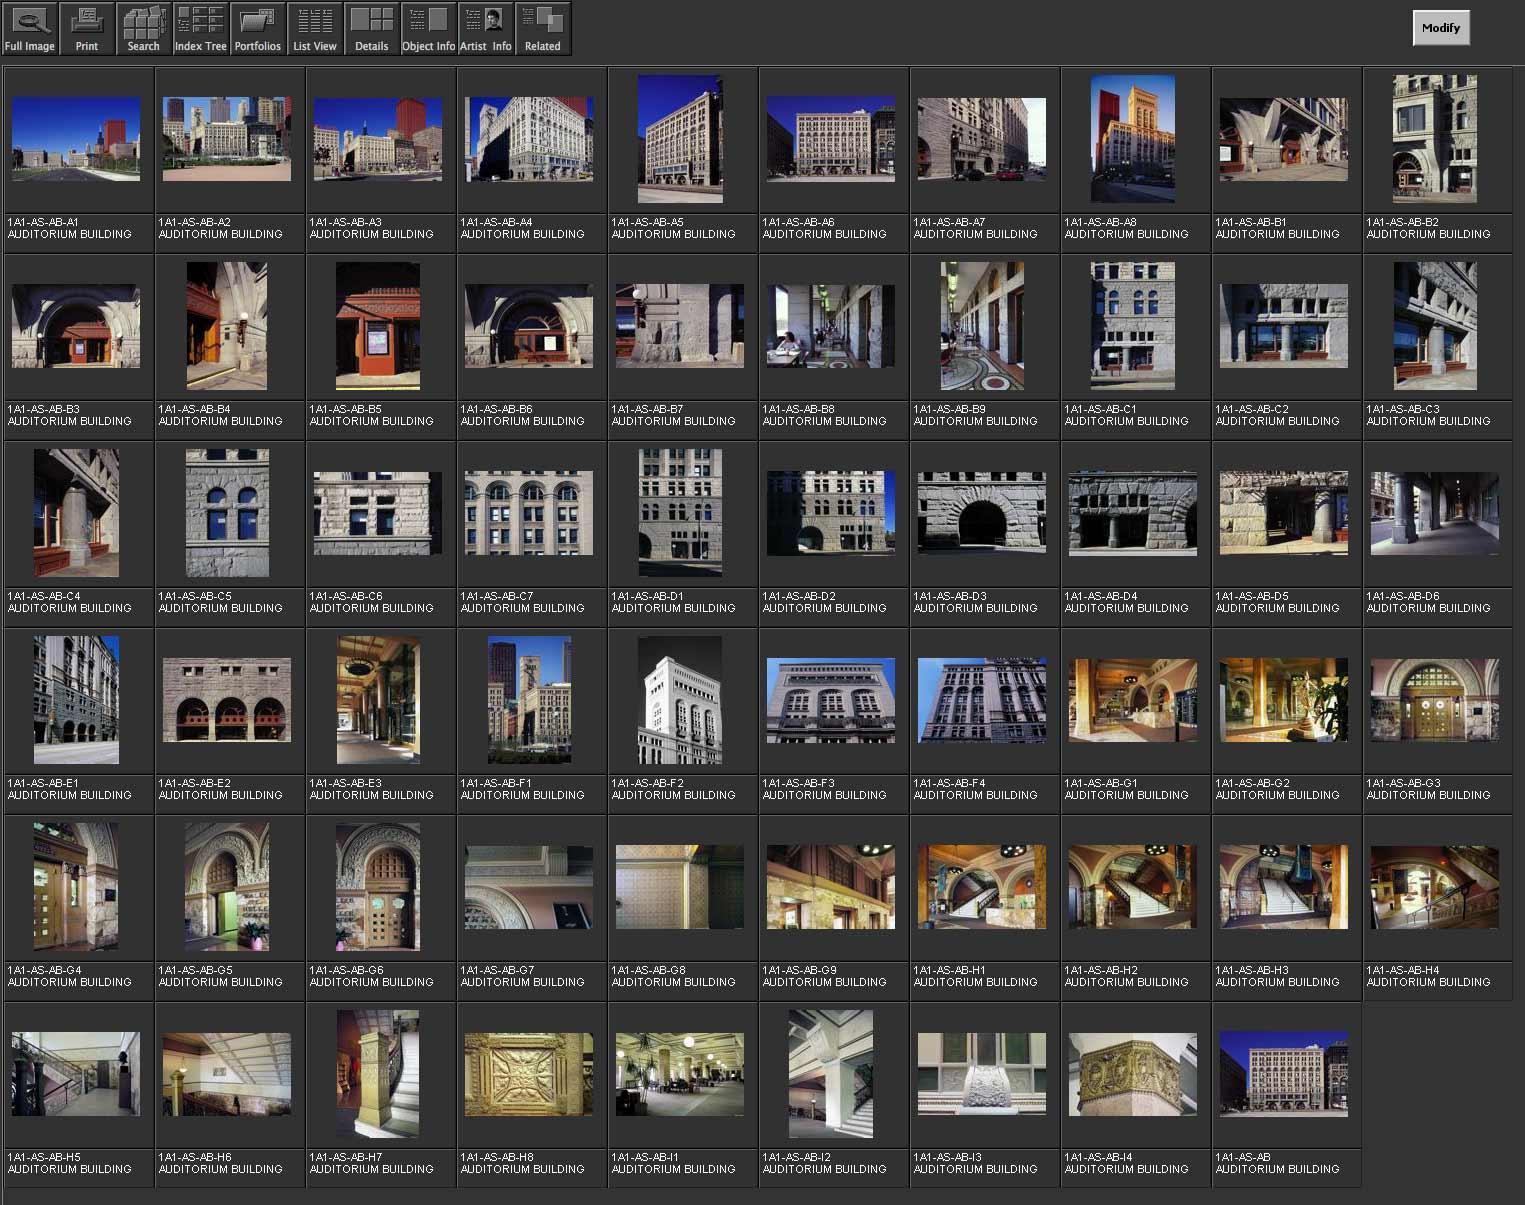Select thumbnail 1A1-AS-AB-F4
The image size is (1525, 1205).
[x=982, y=700]
